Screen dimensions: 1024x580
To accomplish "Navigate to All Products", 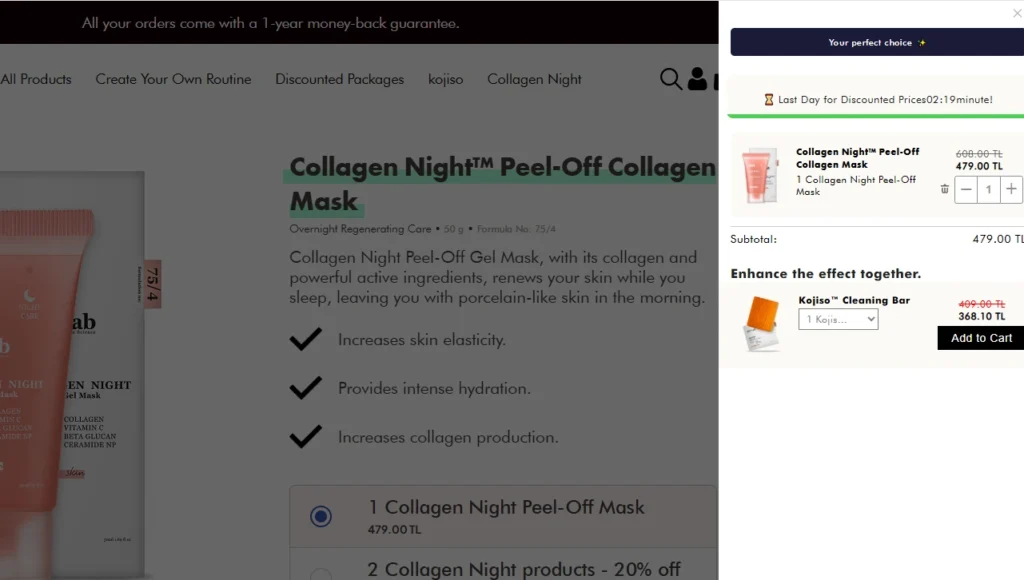I will 35,79.
